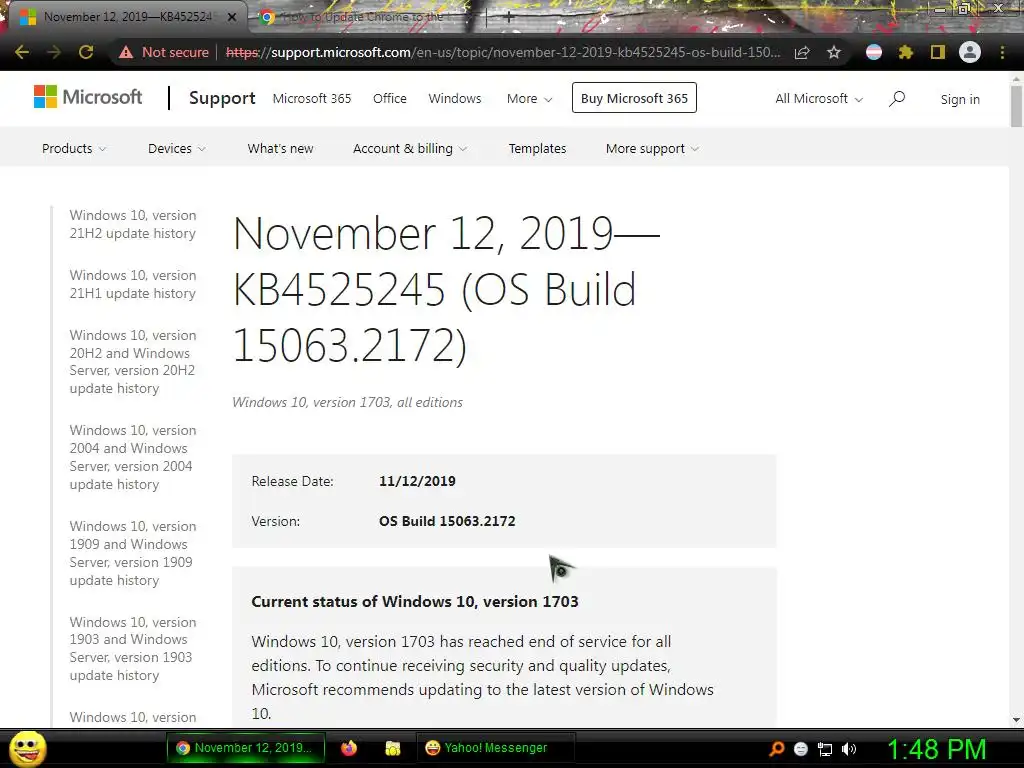
Task: Click the 1:48 PM taskbar clock
Action: pos(936,750)
